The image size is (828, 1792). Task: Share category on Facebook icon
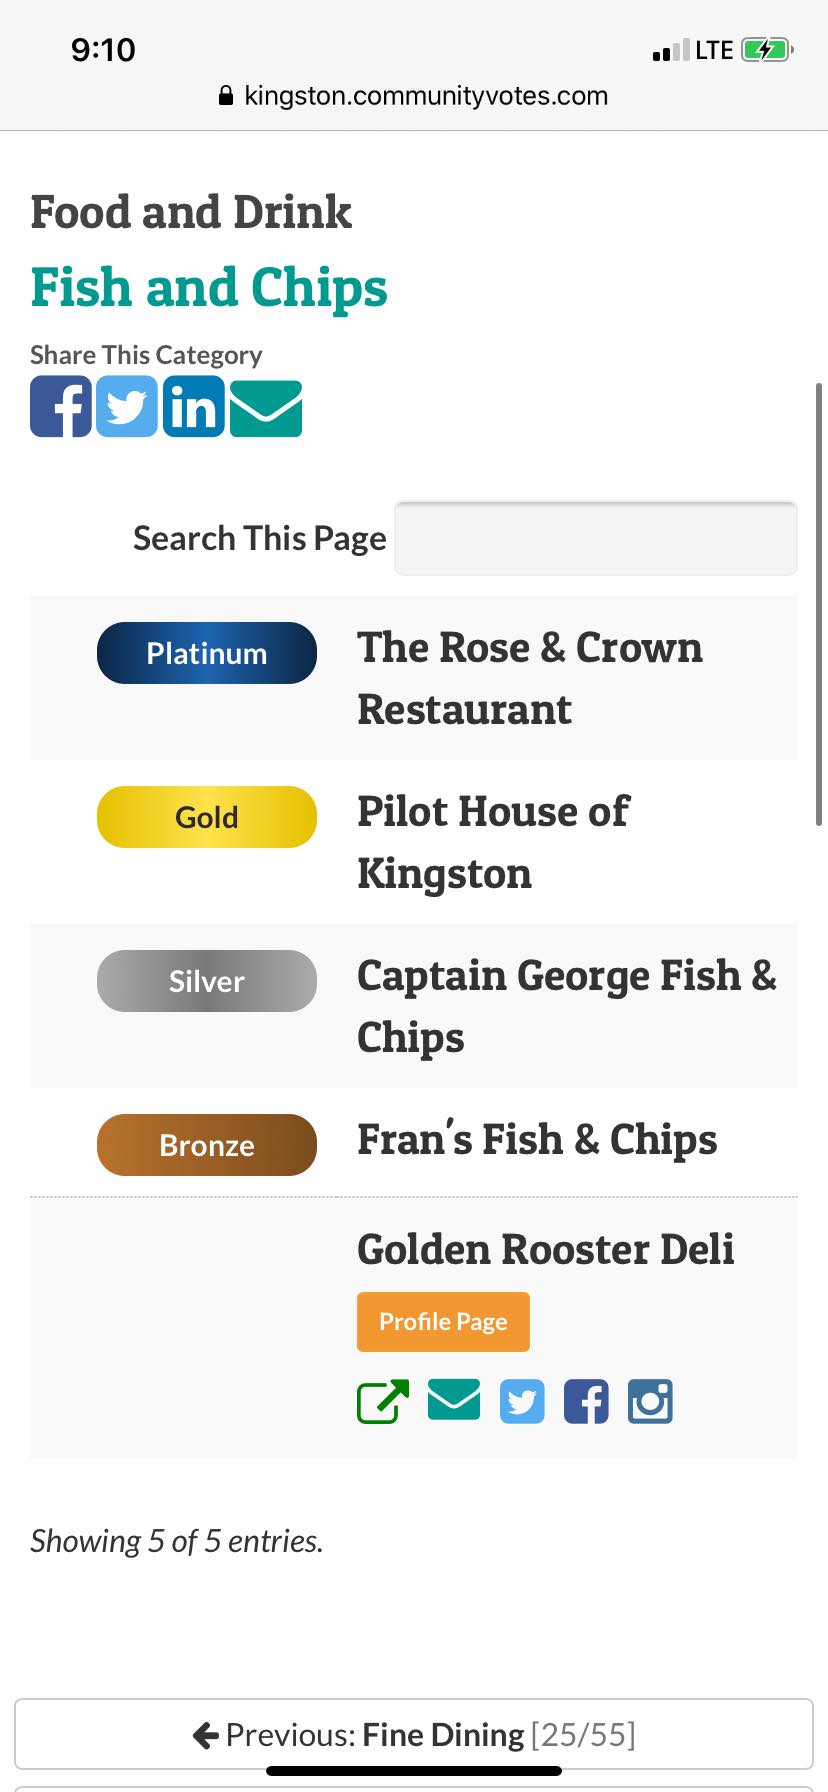[61, 406]
